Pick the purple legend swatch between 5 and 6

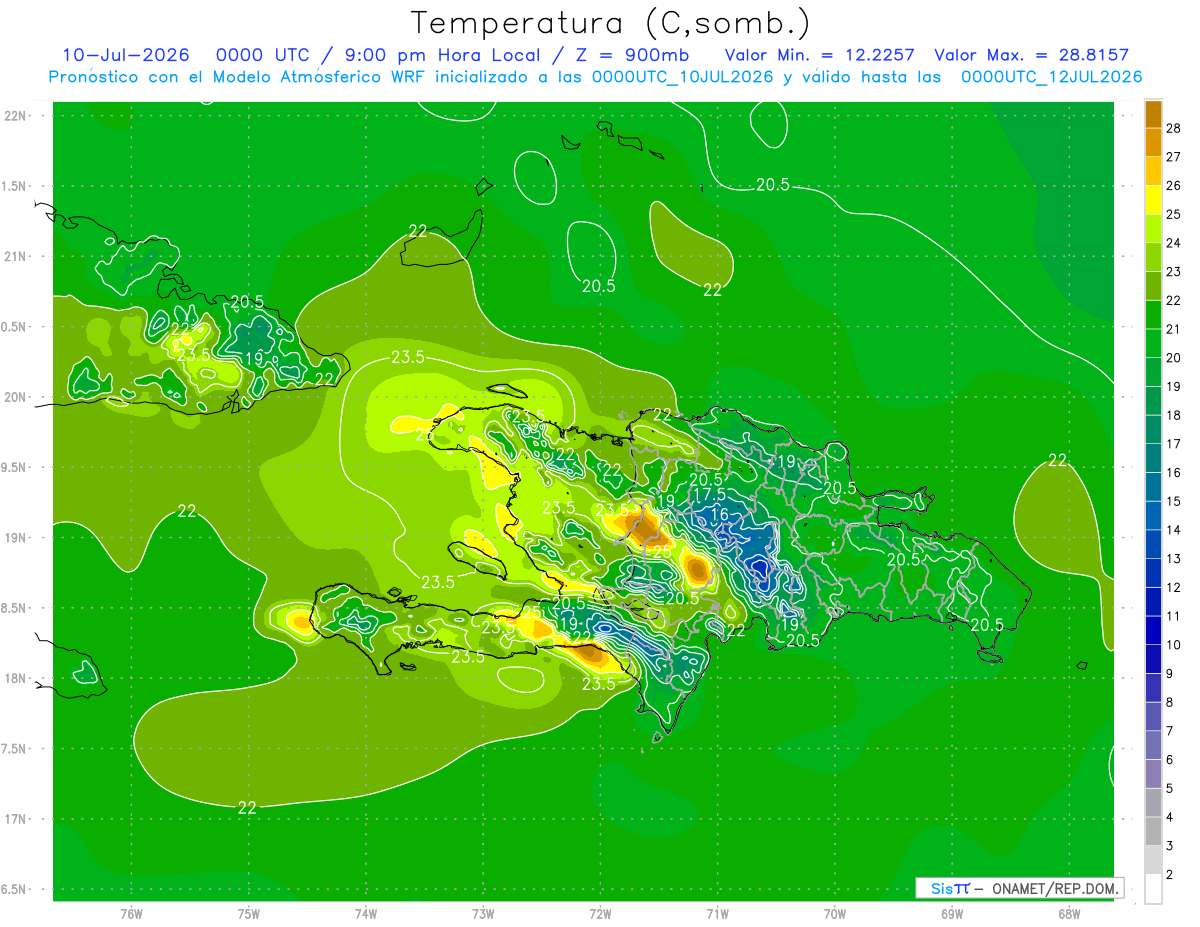pos(1153,774)
